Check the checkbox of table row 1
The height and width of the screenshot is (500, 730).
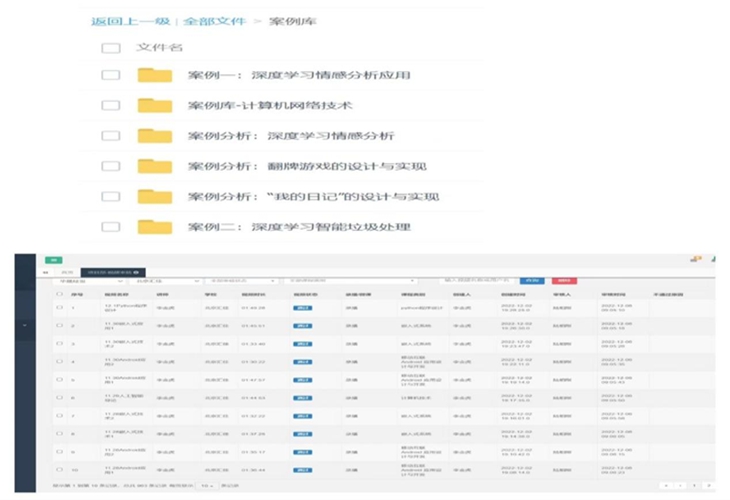[x=60, y=308]
